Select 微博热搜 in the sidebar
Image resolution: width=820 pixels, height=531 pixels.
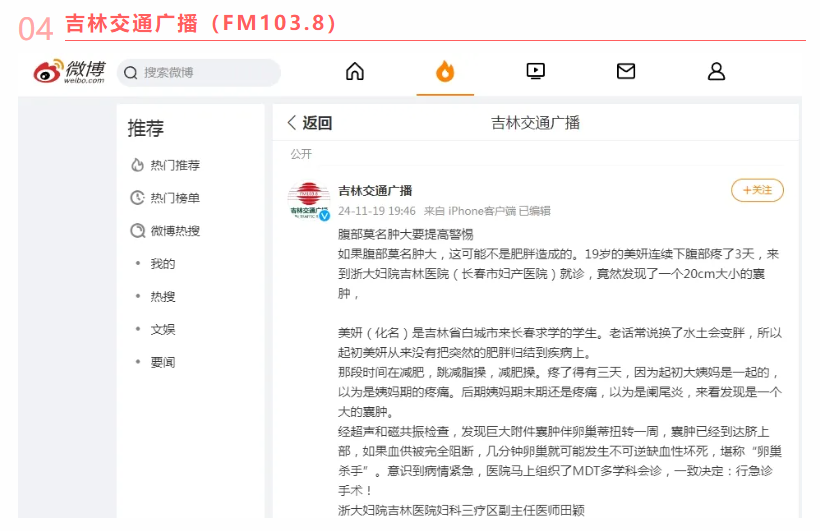(x=175, y=231)
